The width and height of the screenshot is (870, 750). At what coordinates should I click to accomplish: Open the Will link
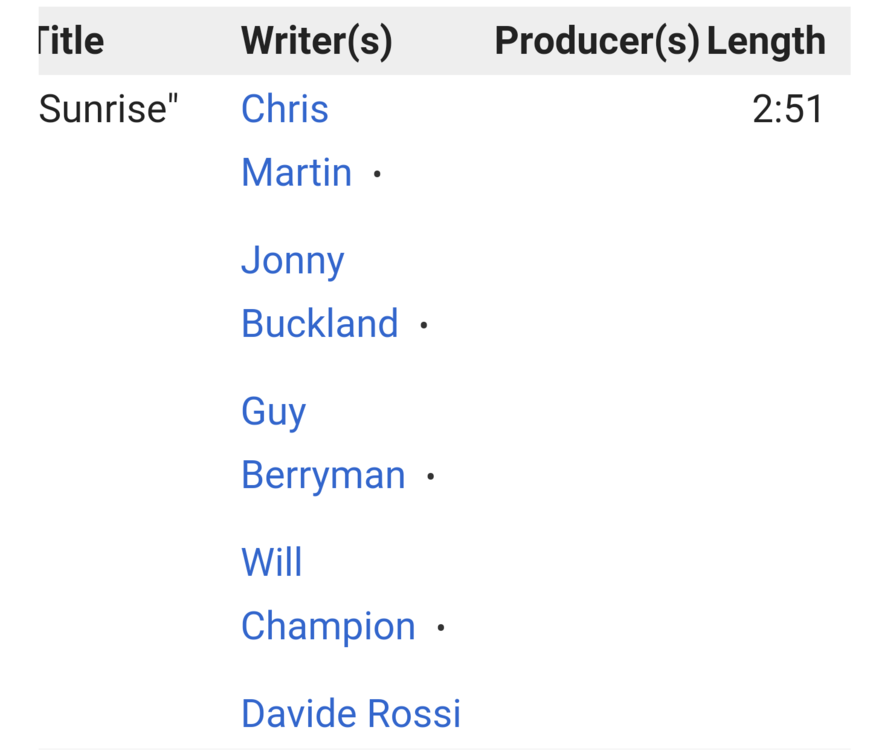coord(271,562)
